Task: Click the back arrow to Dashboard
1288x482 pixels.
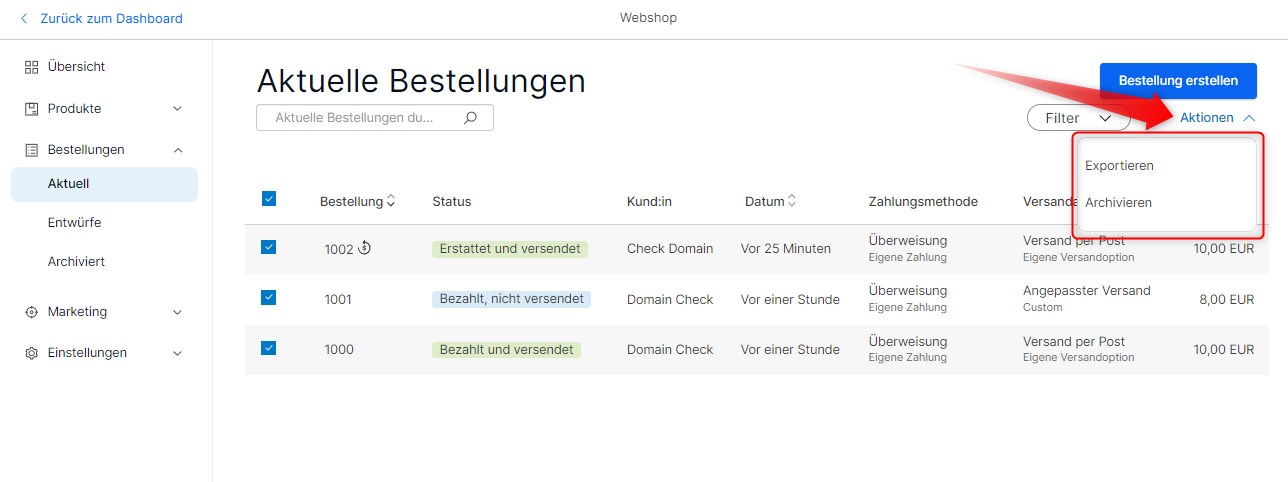Action: [x=24, y=19]
